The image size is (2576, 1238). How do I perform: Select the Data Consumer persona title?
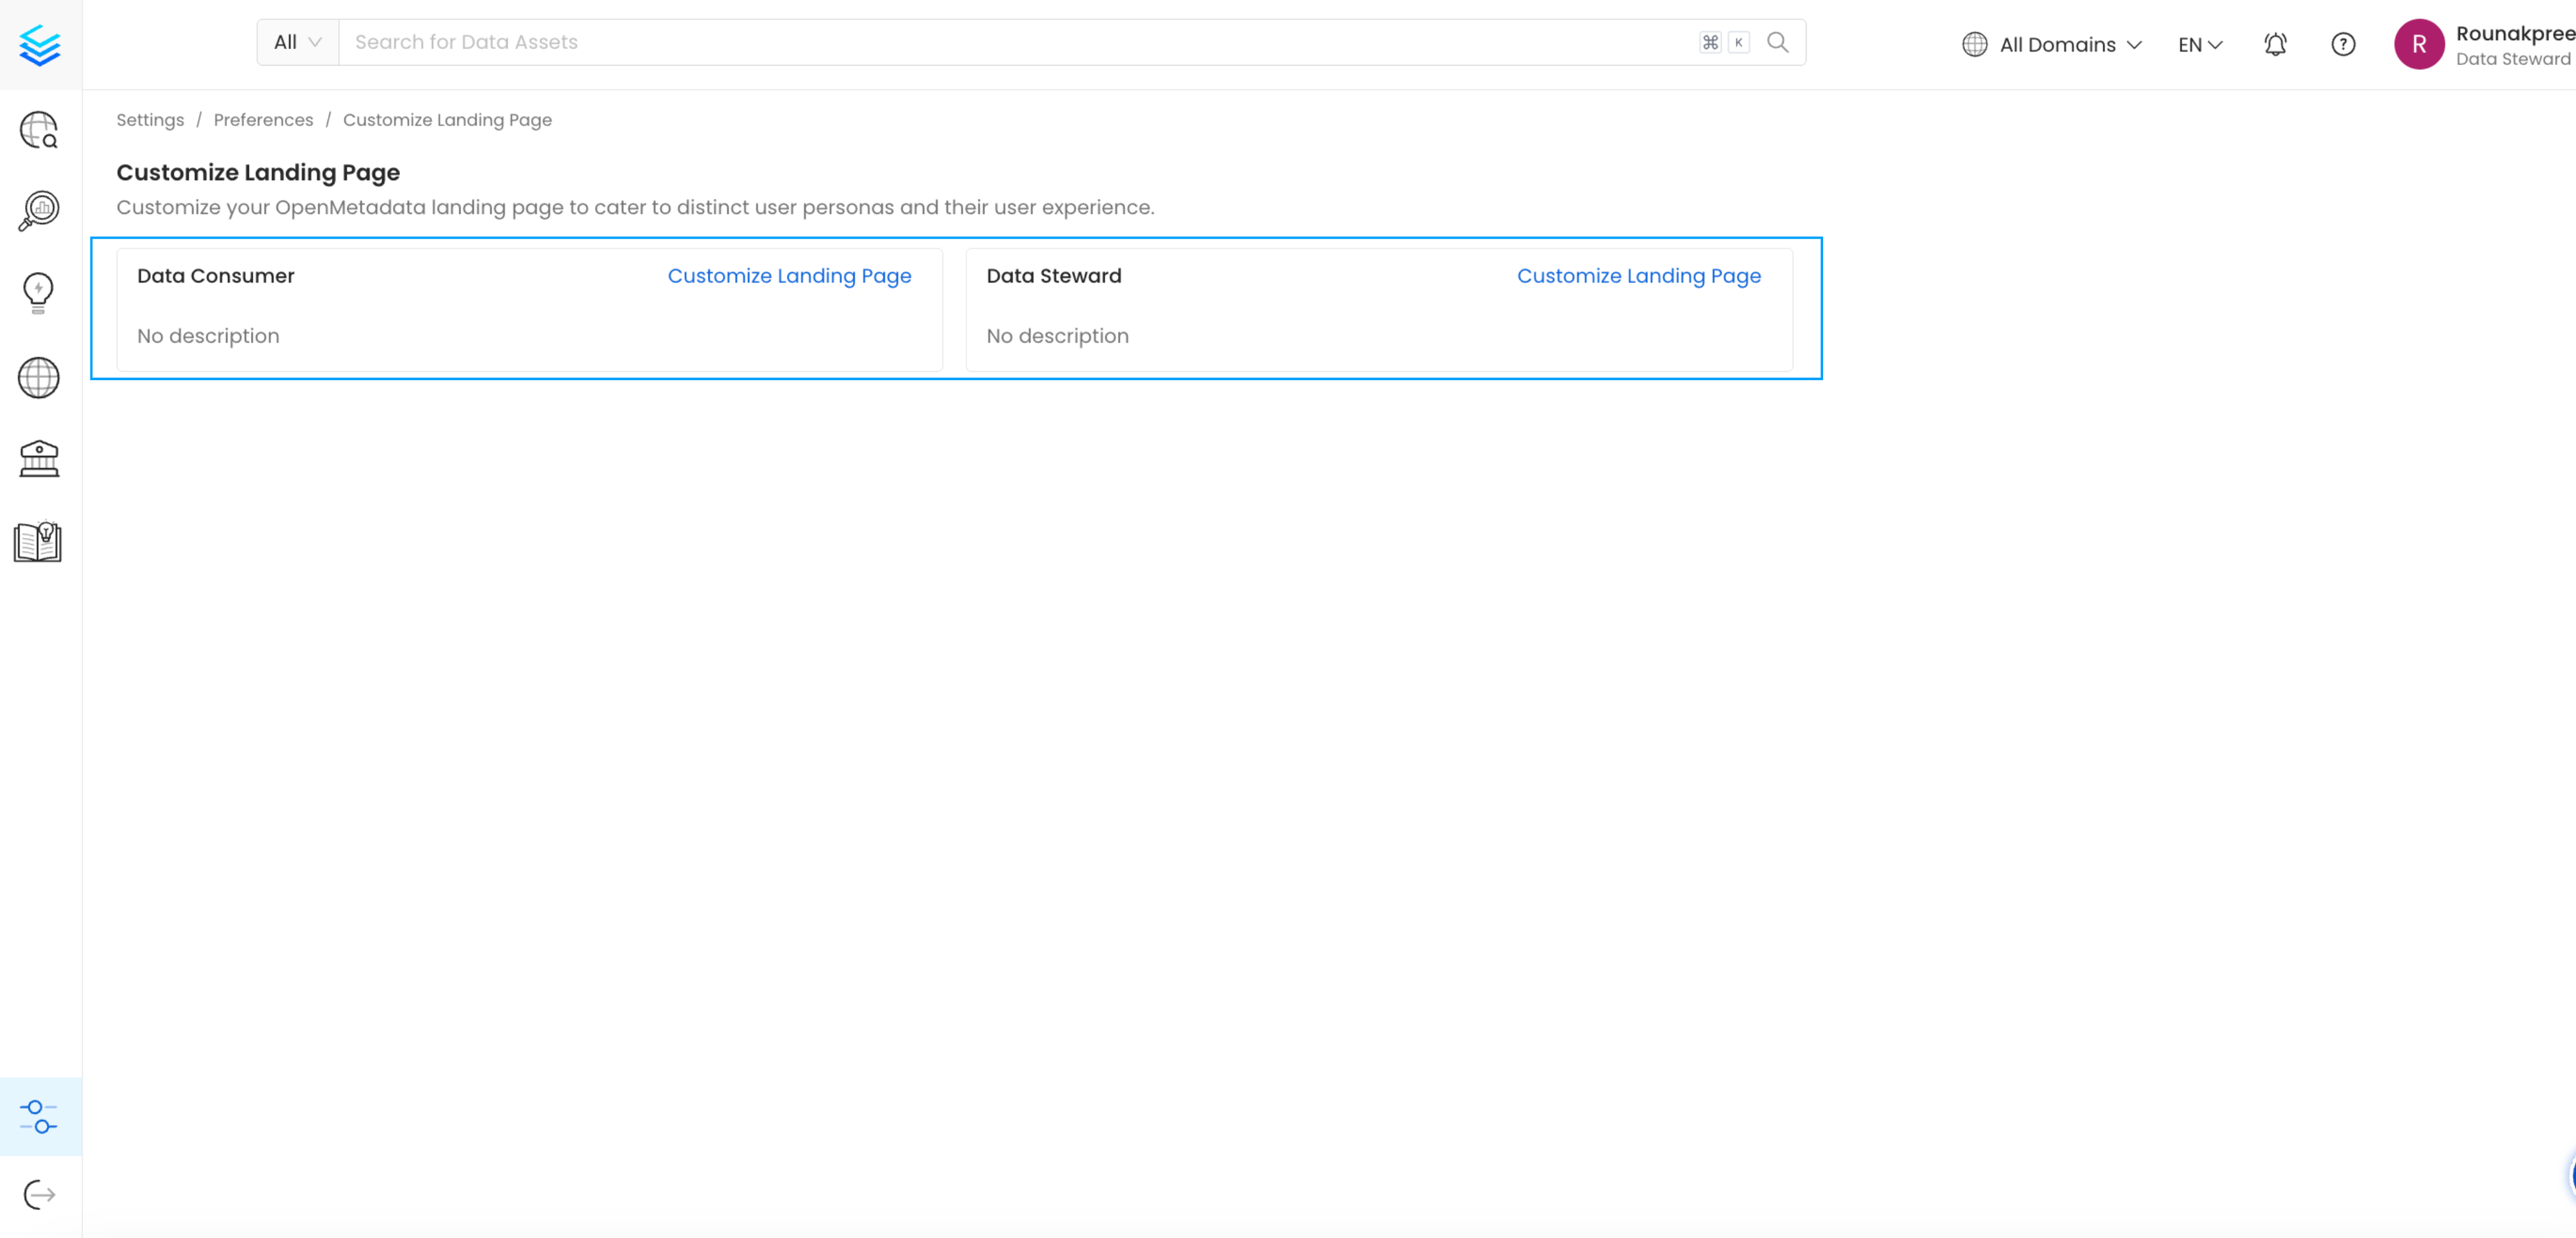[x=215, y=276]
